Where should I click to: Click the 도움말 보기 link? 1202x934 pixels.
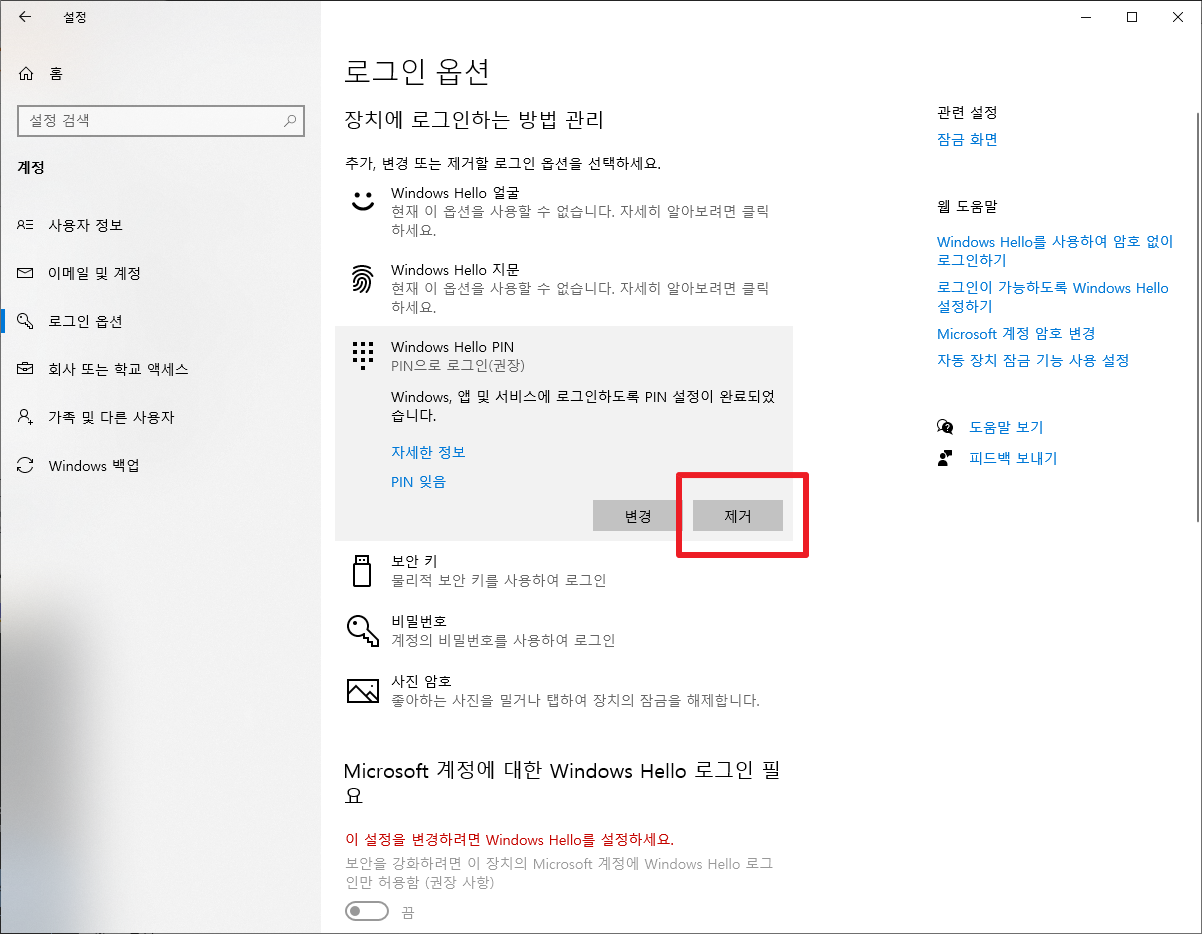(x=1006, y=427)
